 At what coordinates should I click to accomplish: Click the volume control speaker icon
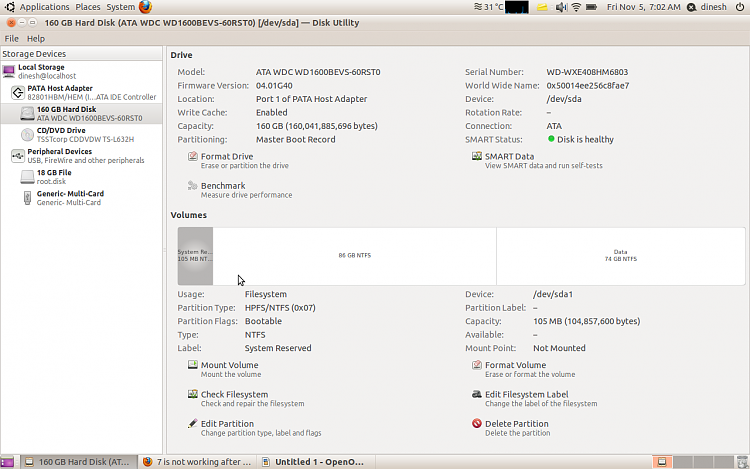[x=561, y=7]
